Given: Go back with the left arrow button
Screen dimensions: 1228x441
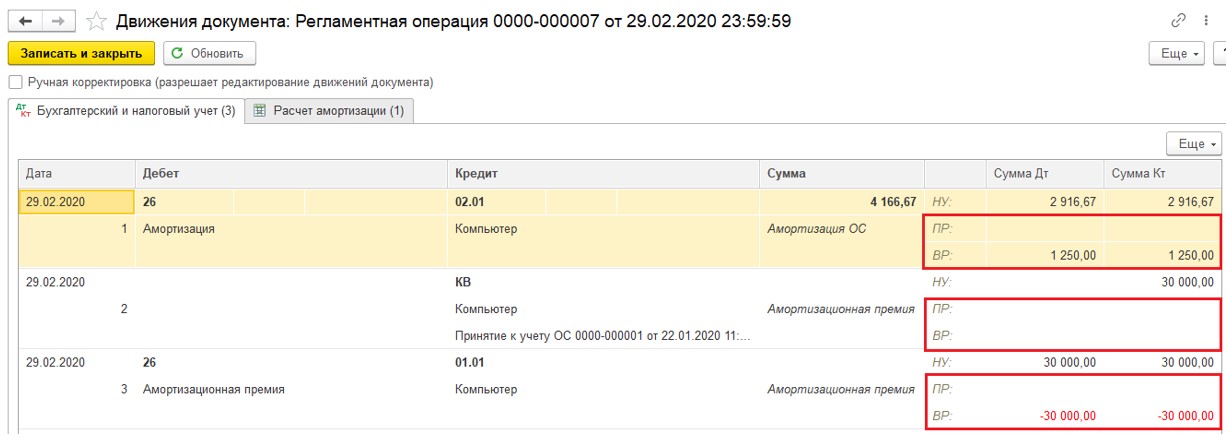Looking at the screenshot, I should coord(25,20).
